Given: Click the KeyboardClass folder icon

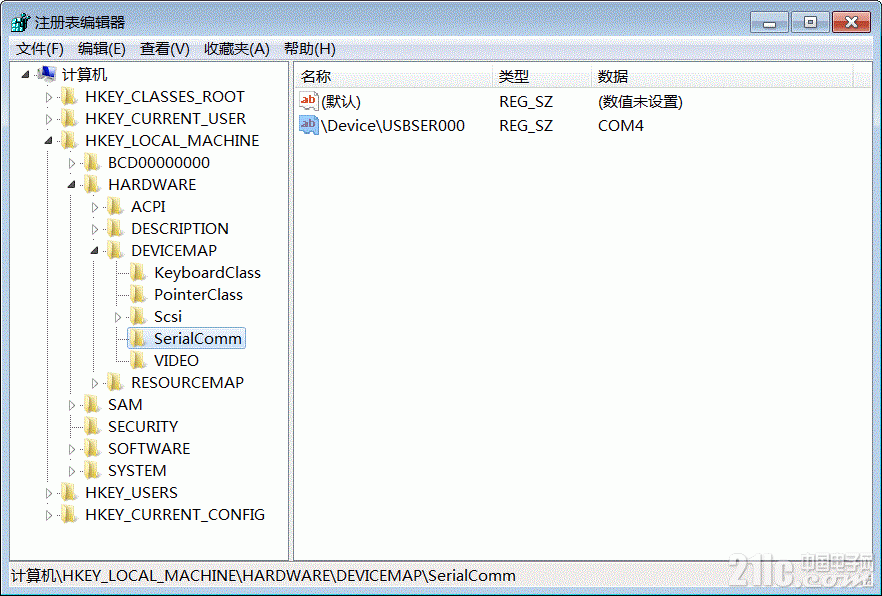Looking at the screenshot, I should [138, 272].
